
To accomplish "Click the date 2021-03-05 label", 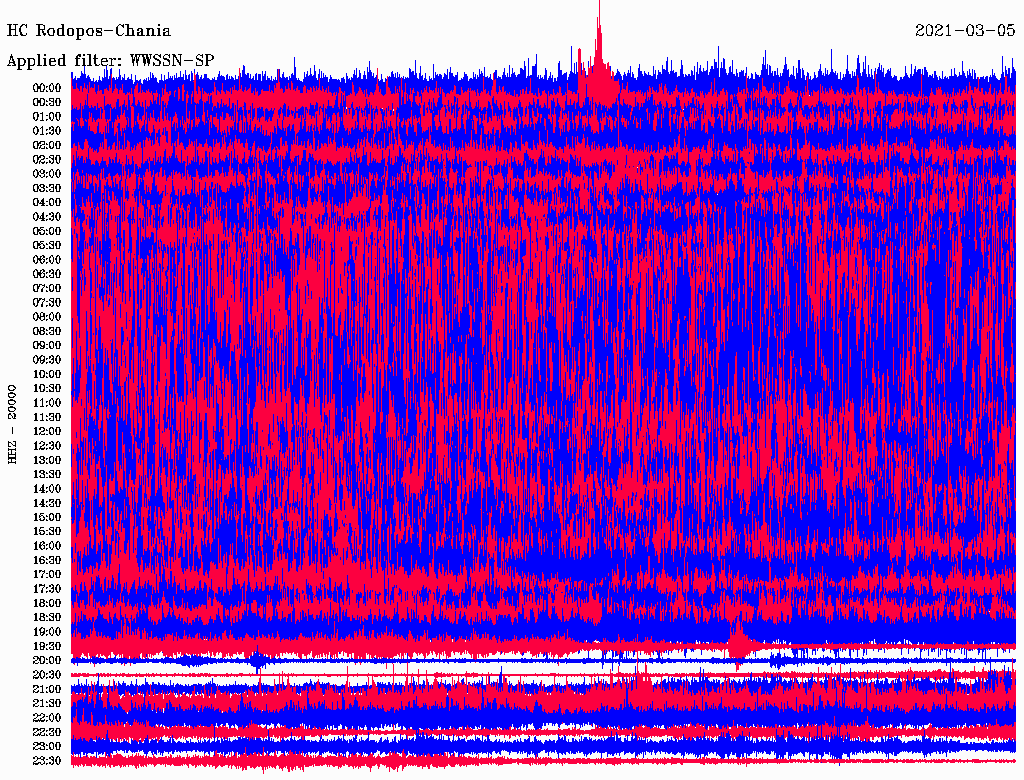I will pos(965,31).
